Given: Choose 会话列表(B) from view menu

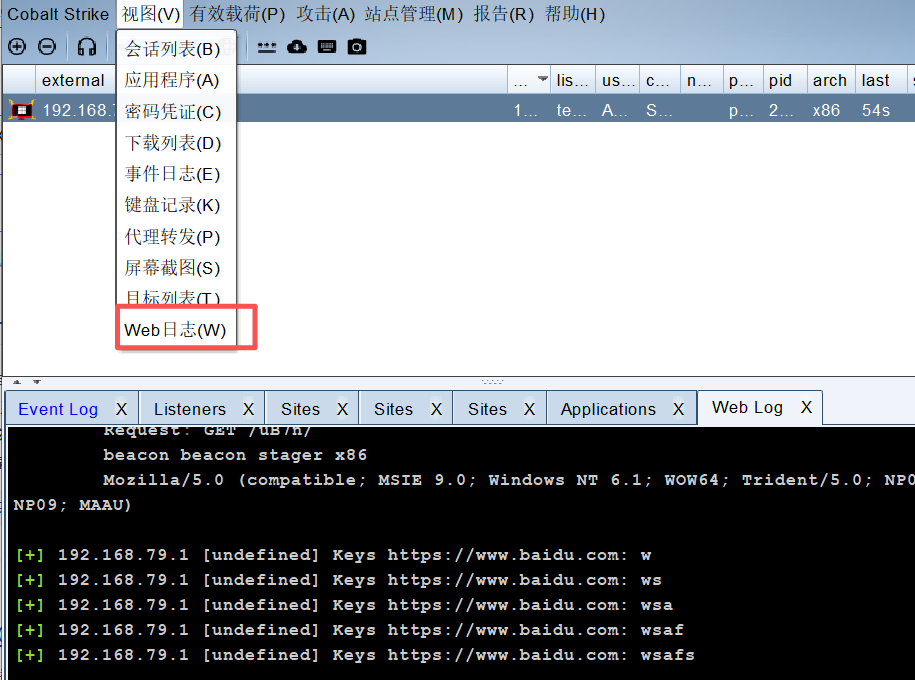Looking at the screenshot, I should tap(176, 49).
